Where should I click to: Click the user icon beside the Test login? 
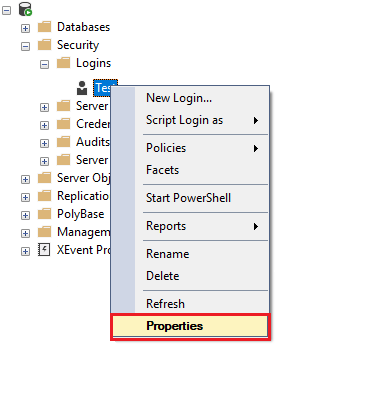[x=82, y=88]
